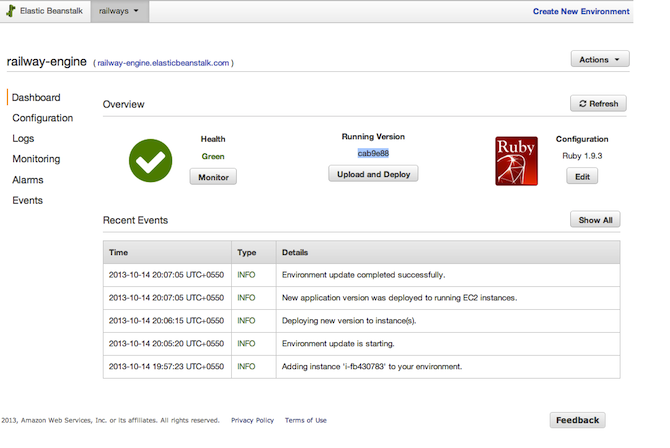Image resolution: width=670 pixels, height=448 pixels.
Task: Open the railway-engine.elasticbeanstalk.com URL
Action: coord(165,62)
